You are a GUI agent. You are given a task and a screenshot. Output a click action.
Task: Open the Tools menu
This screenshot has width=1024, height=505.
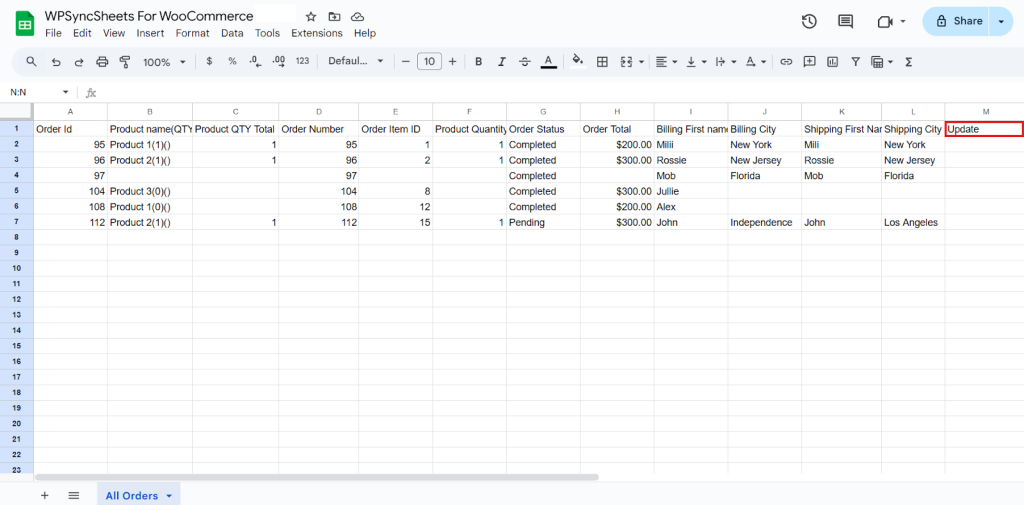click(x=267, y=33)
